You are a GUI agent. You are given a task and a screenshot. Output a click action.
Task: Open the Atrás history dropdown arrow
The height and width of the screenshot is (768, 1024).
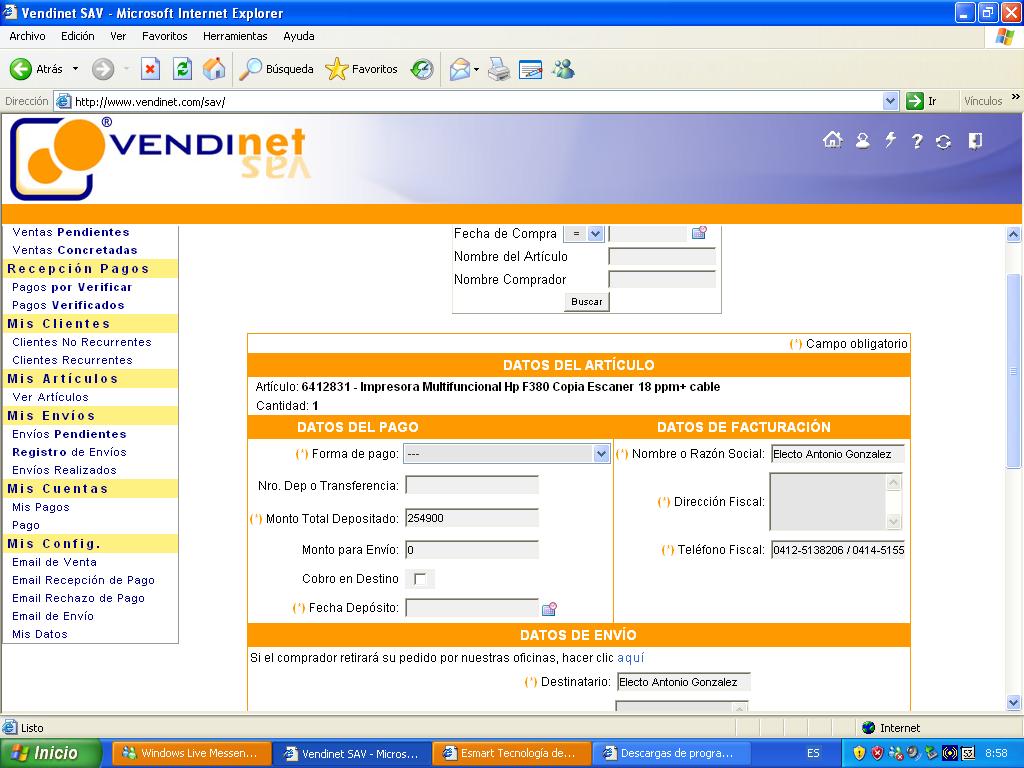coord(75,69)
